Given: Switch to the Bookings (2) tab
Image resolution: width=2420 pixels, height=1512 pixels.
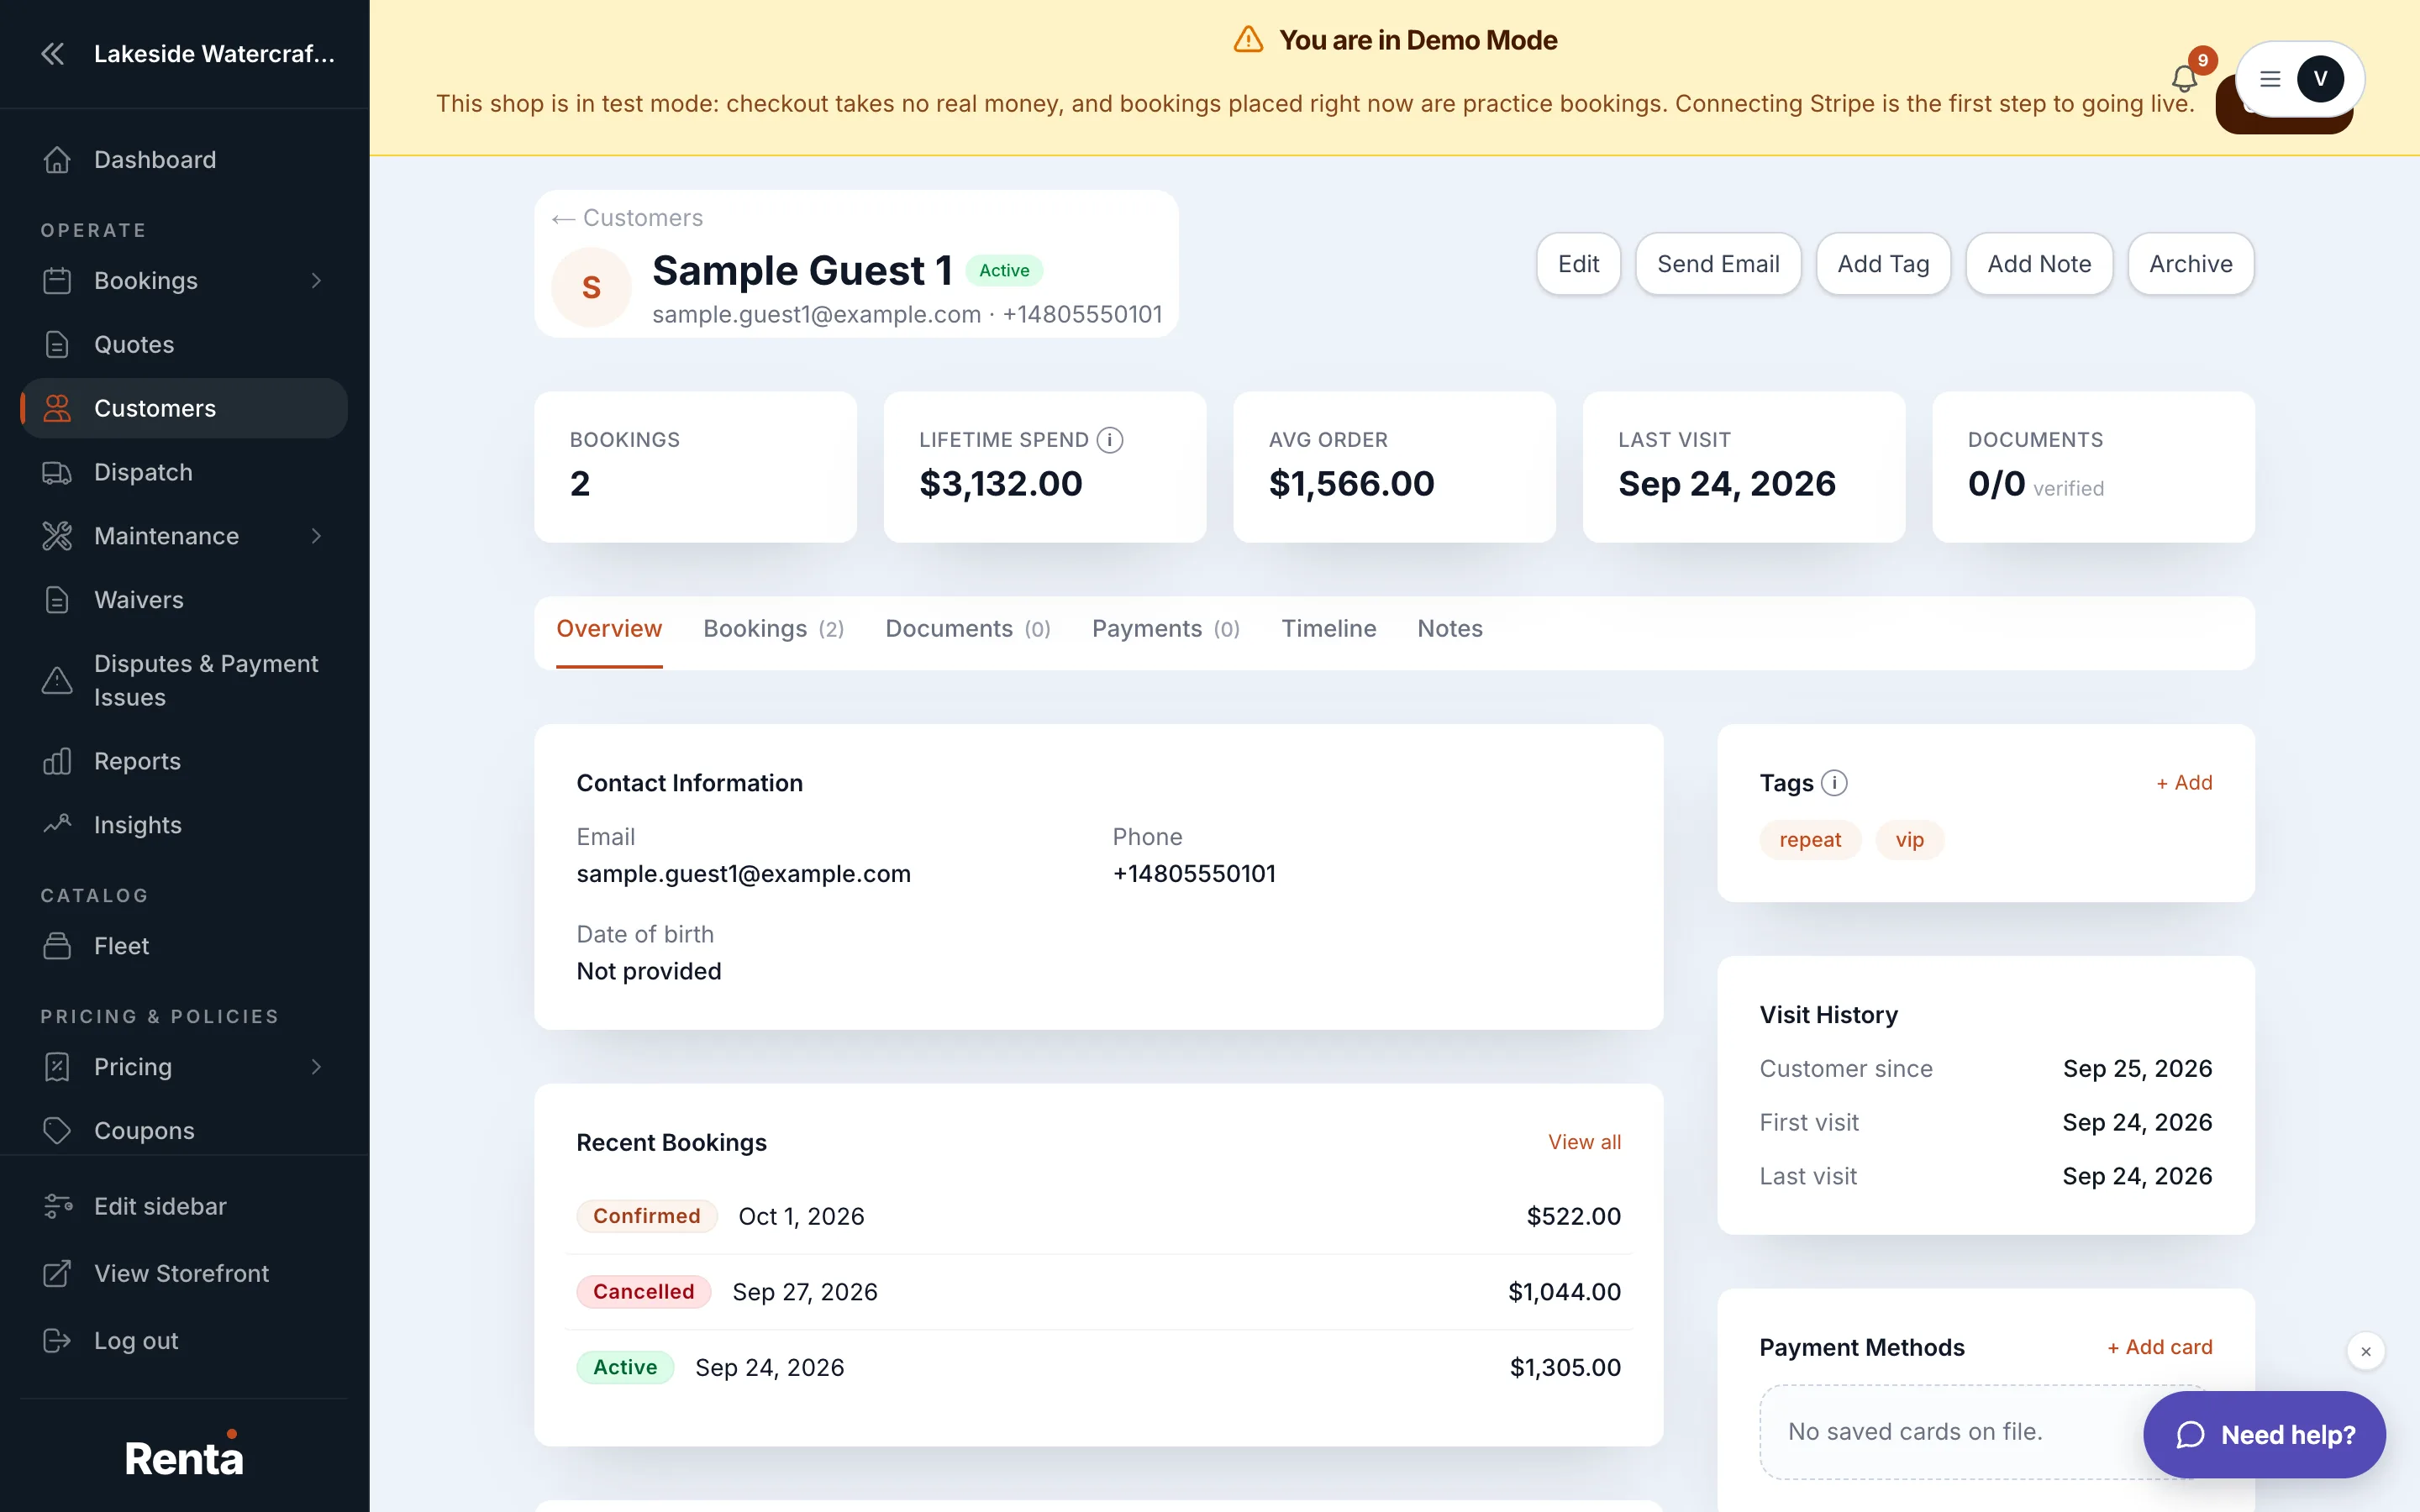Looking at the screenshot, I should tap(773, 629).
